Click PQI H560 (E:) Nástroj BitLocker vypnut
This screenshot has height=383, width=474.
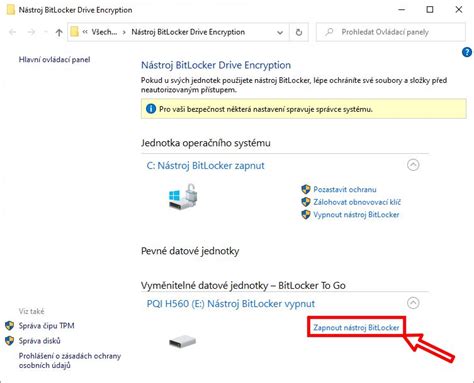click(231, 304)
